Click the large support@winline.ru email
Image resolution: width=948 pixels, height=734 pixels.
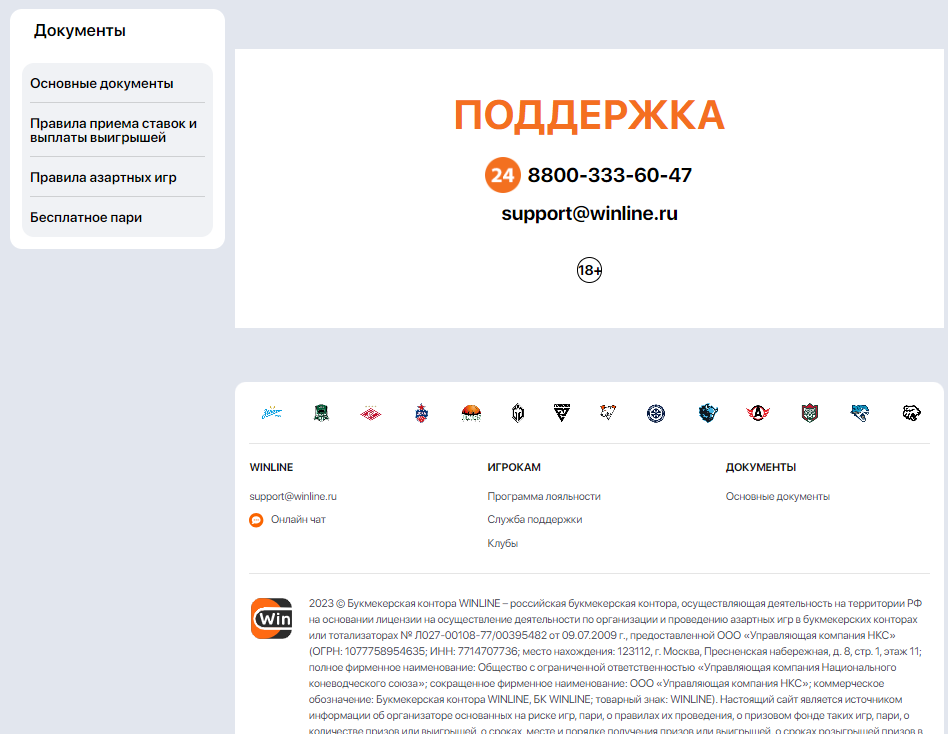coord(589,213)
